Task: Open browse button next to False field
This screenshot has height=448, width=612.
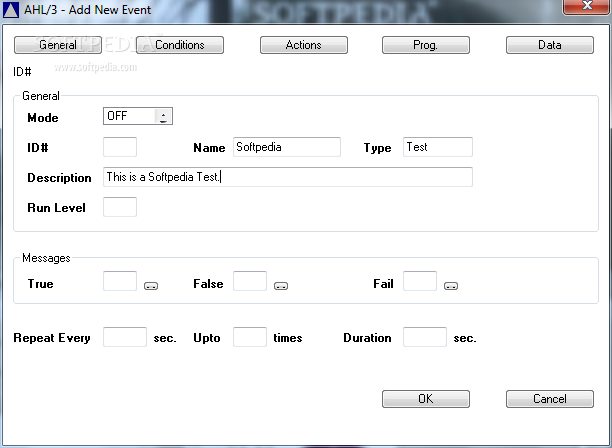Action: [x=281, y=286]
